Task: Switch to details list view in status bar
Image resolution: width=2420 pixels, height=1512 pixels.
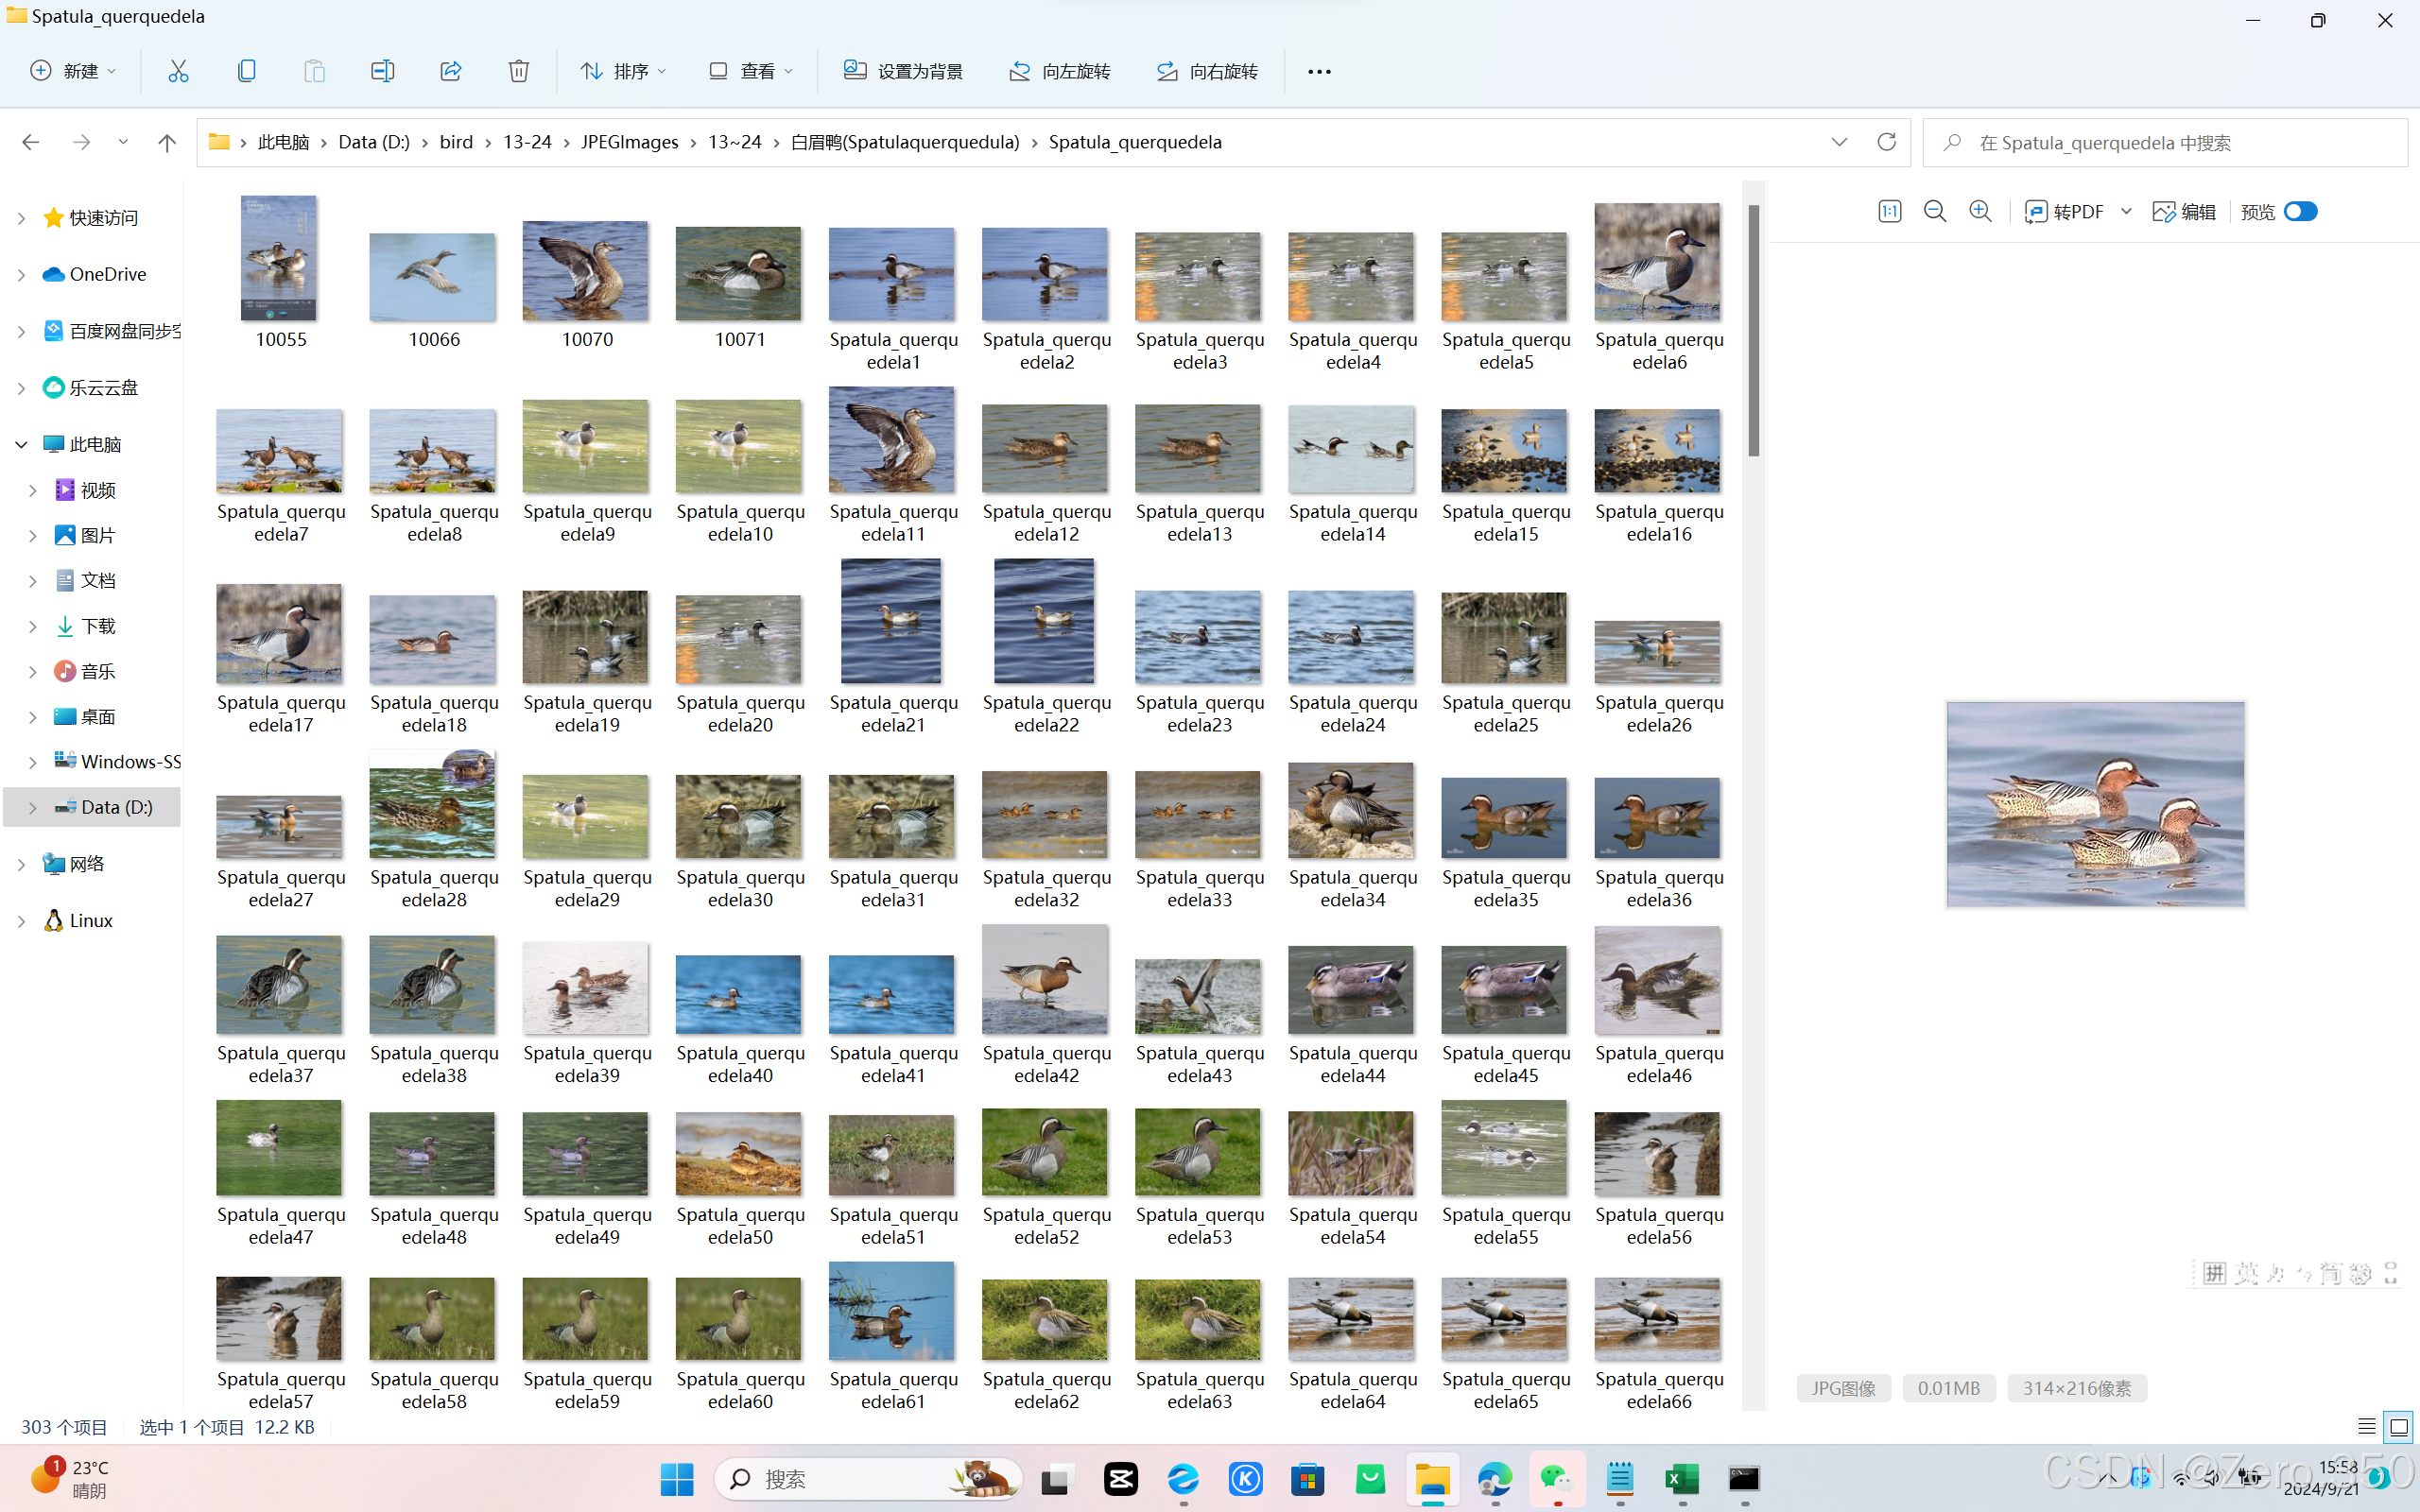Action: 2366,1427
